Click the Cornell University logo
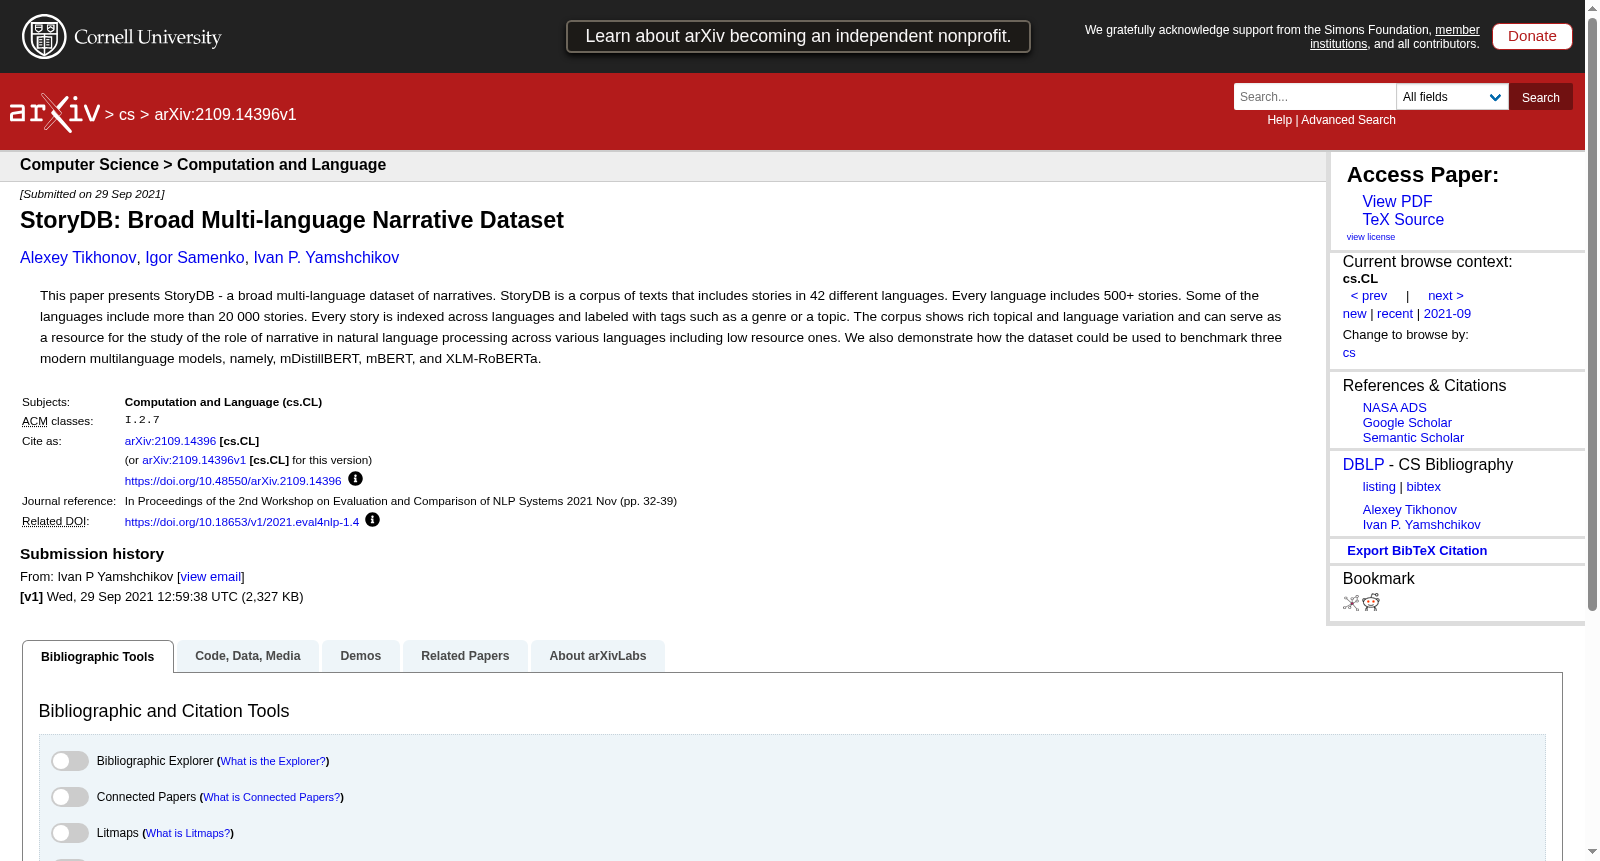Screen dimensions: 1600x861 (x=122, y=37)
